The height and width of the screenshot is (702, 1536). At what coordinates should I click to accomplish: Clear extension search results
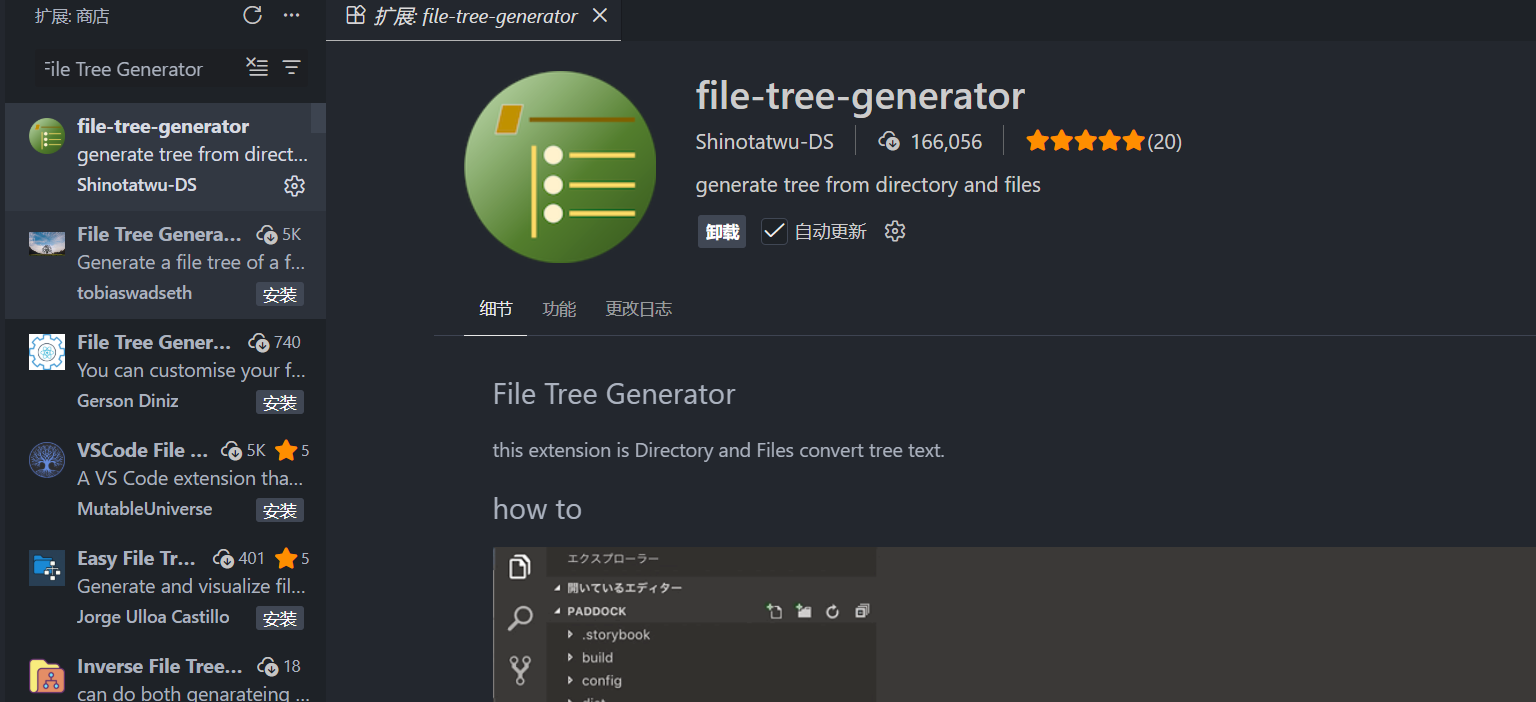pyautogui.click(x=257, y=67)
